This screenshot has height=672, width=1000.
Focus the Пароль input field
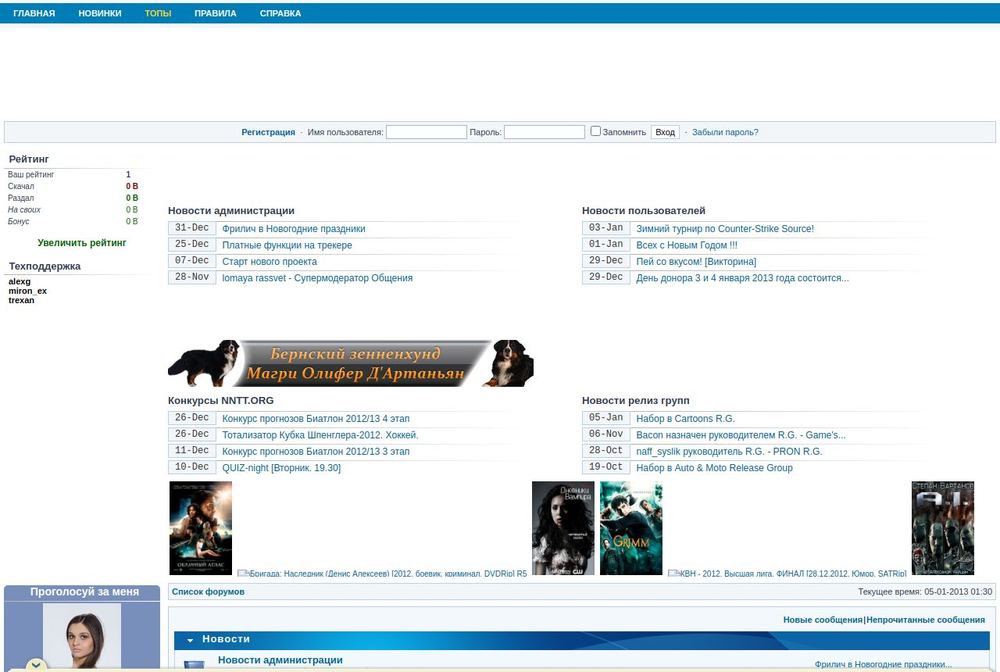[544, 132]
